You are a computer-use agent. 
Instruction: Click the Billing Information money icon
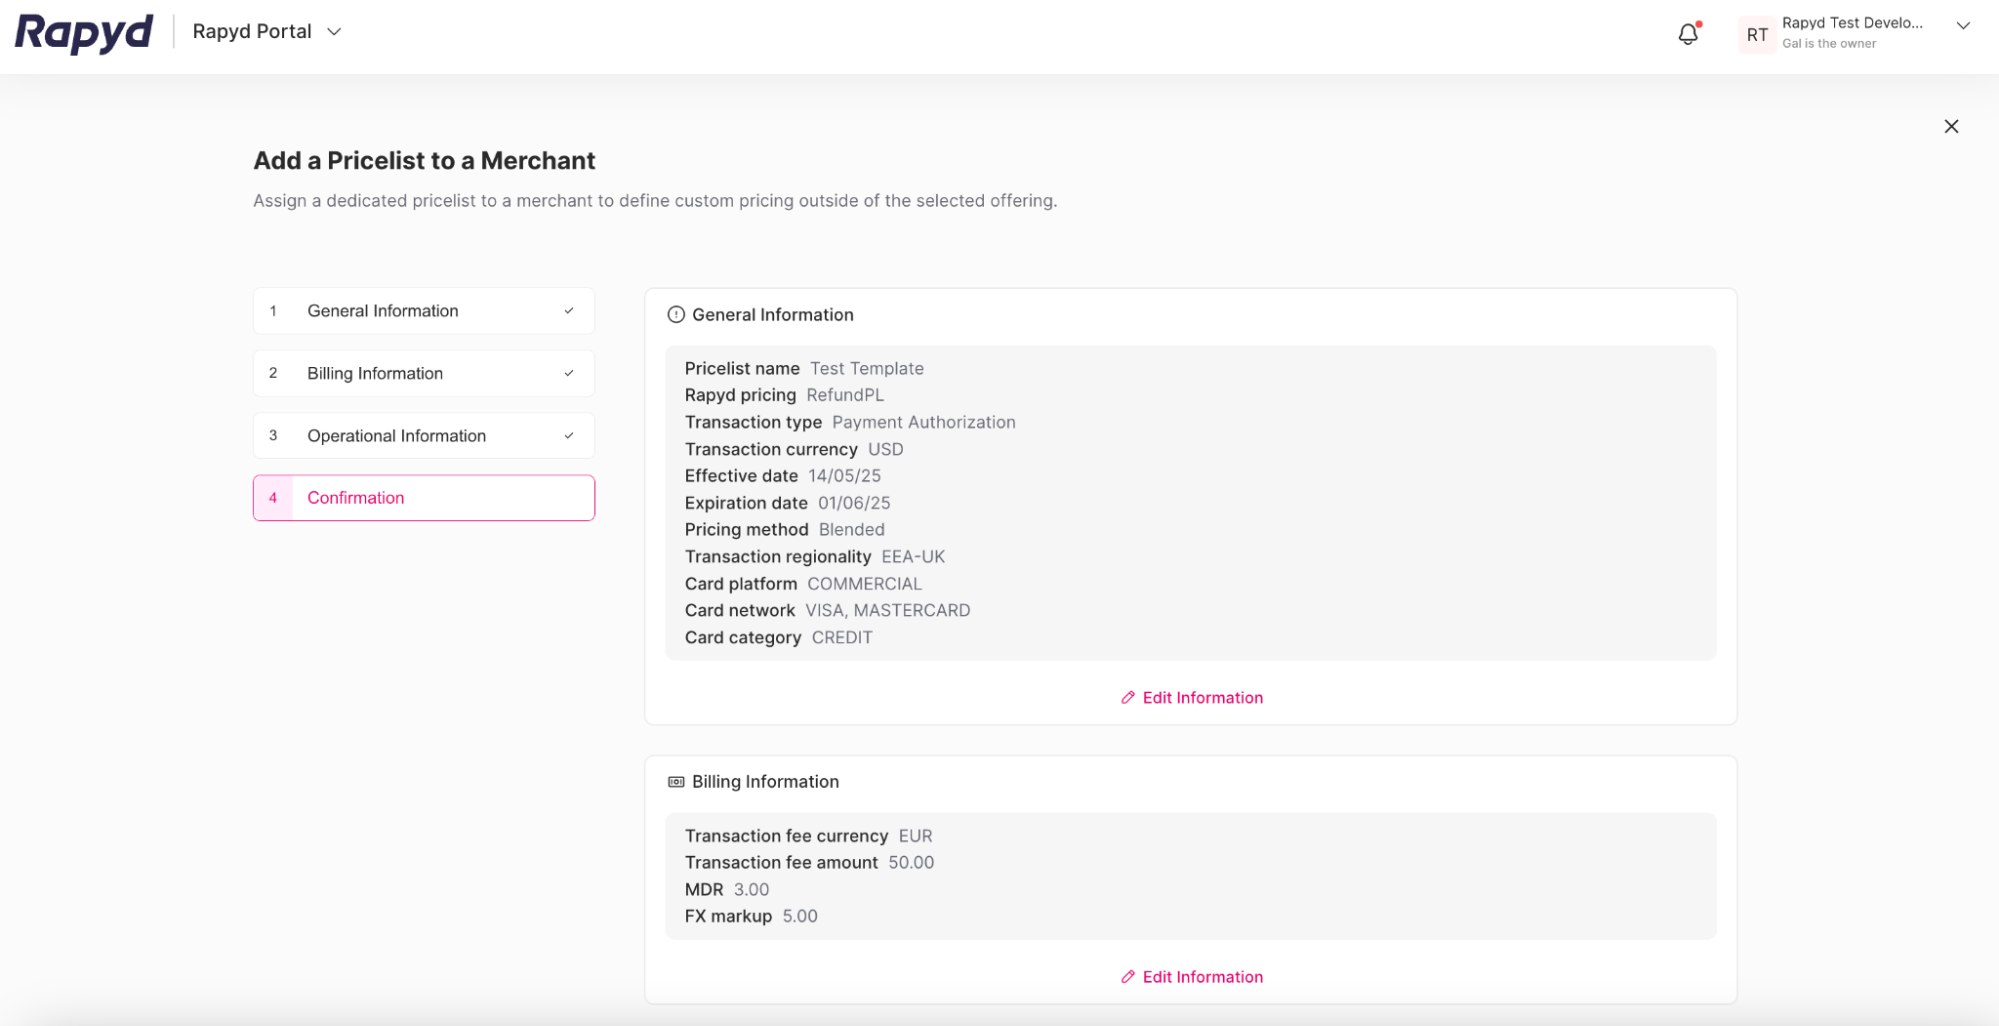pyautogui.click(x=676, y=782)
